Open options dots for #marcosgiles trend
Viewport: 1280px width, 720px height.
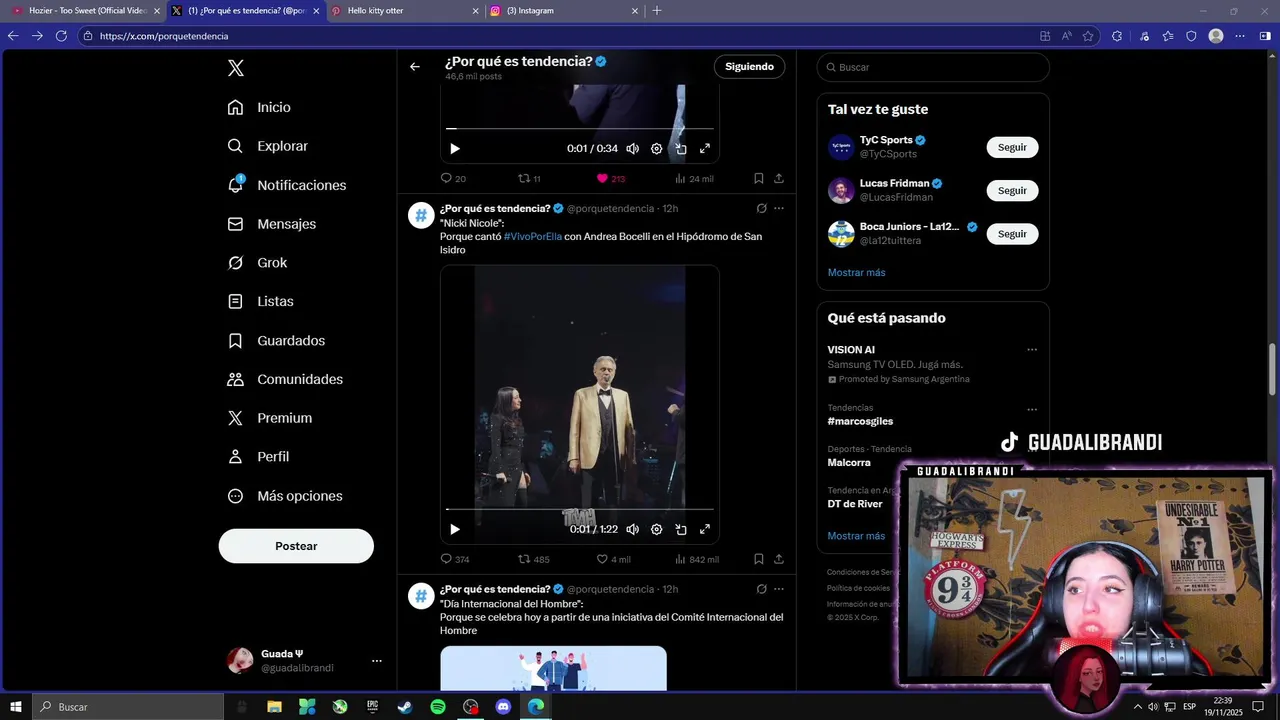pyautogui.click(x=1032, y=409)
